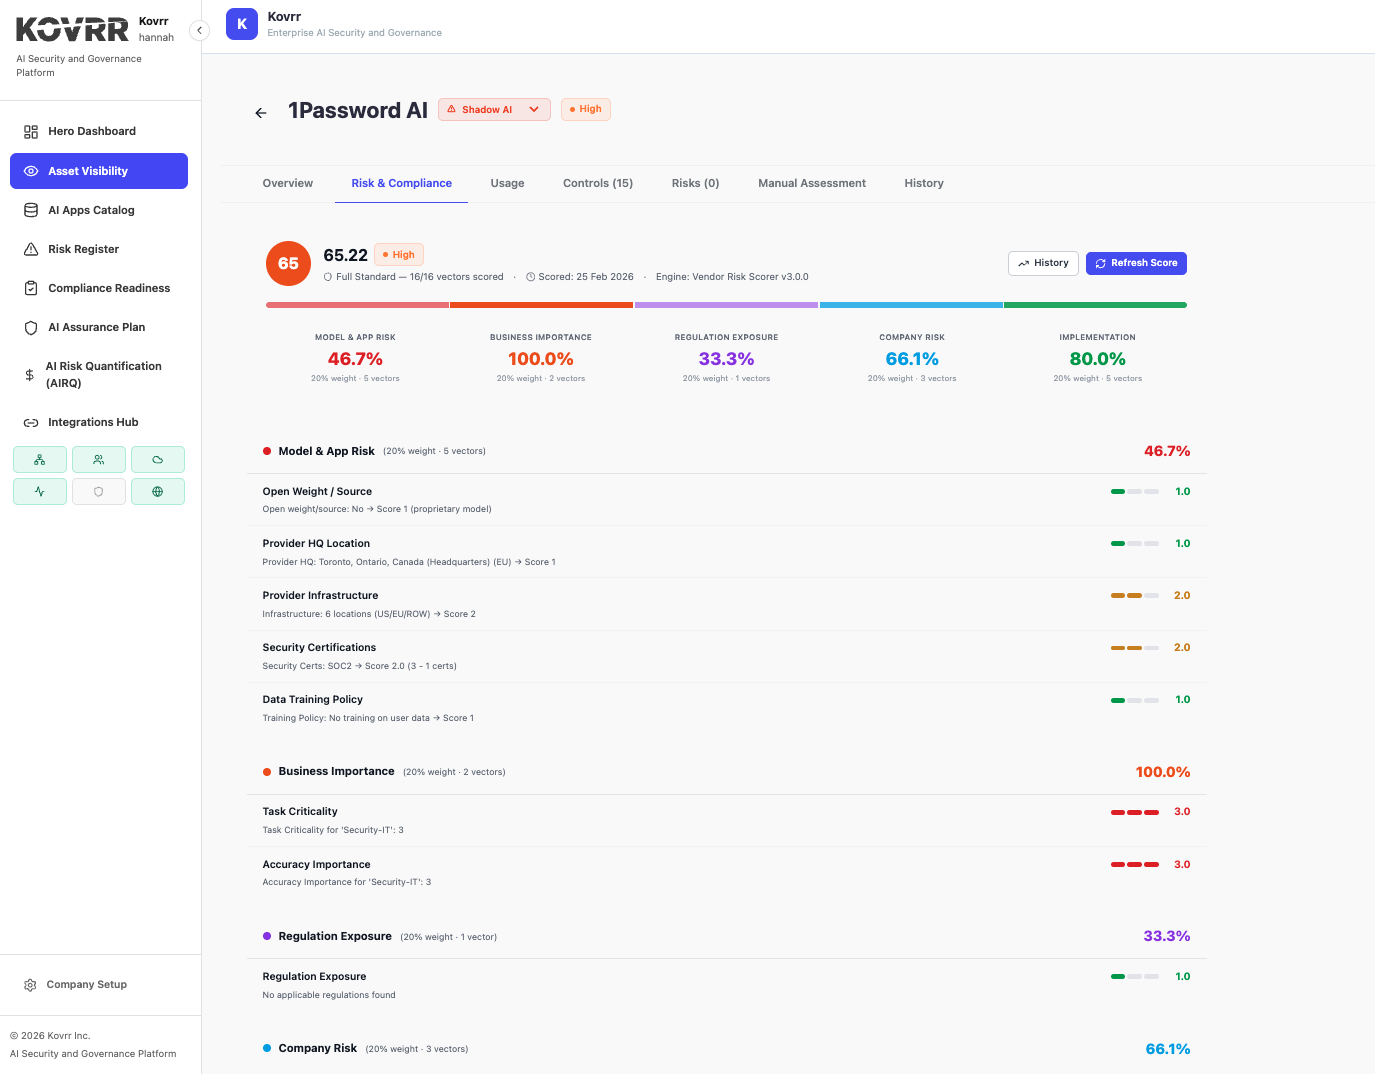Click the users integration tile
Viewport: 1375px width, 1074px height.
click(99, 460)
